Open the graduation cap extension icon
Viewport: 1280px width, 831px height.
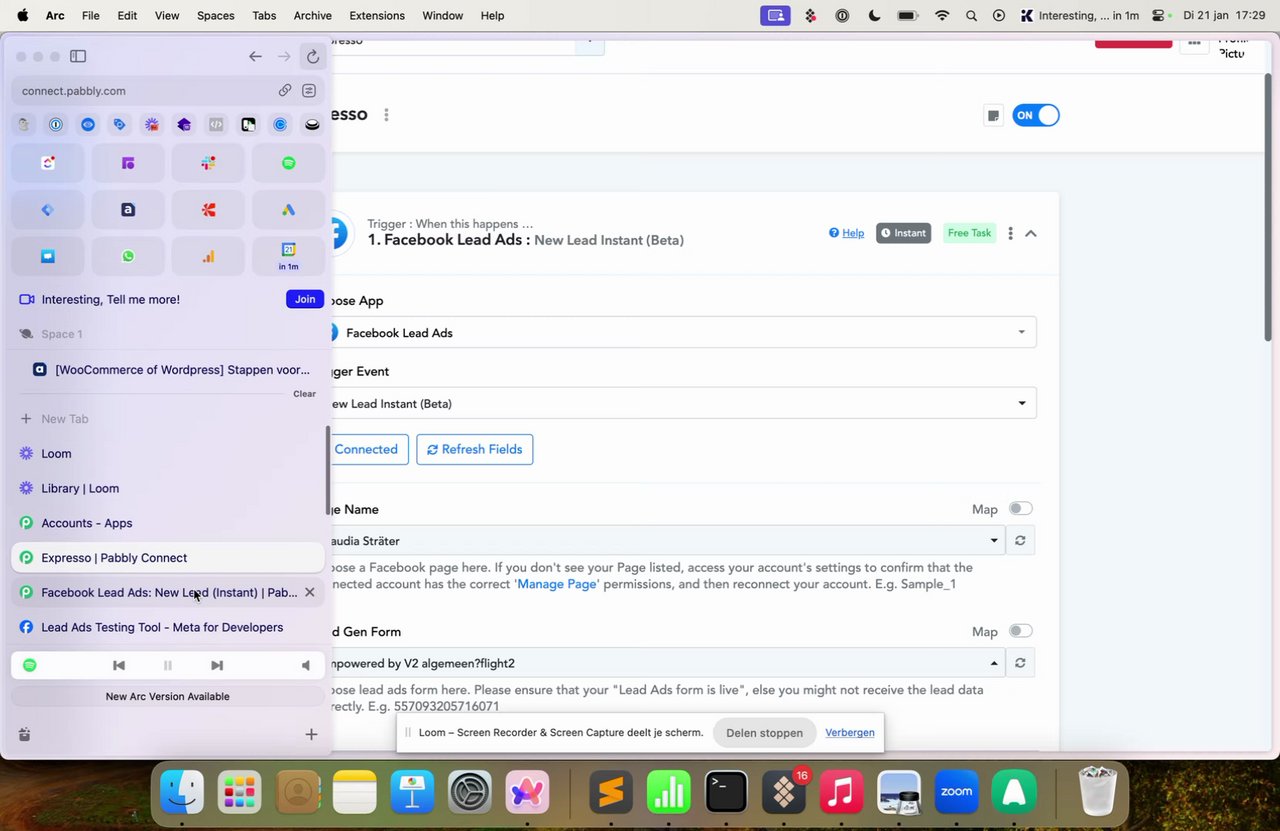click(184, 125)
